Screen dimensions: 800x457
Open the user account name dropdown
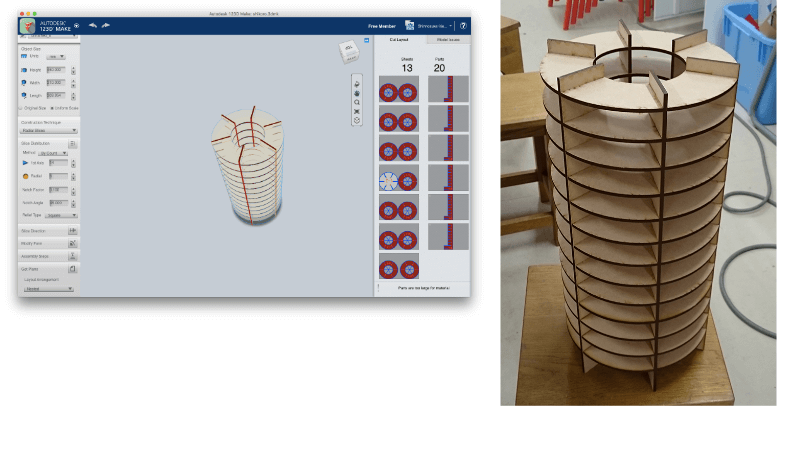point(435,26)
